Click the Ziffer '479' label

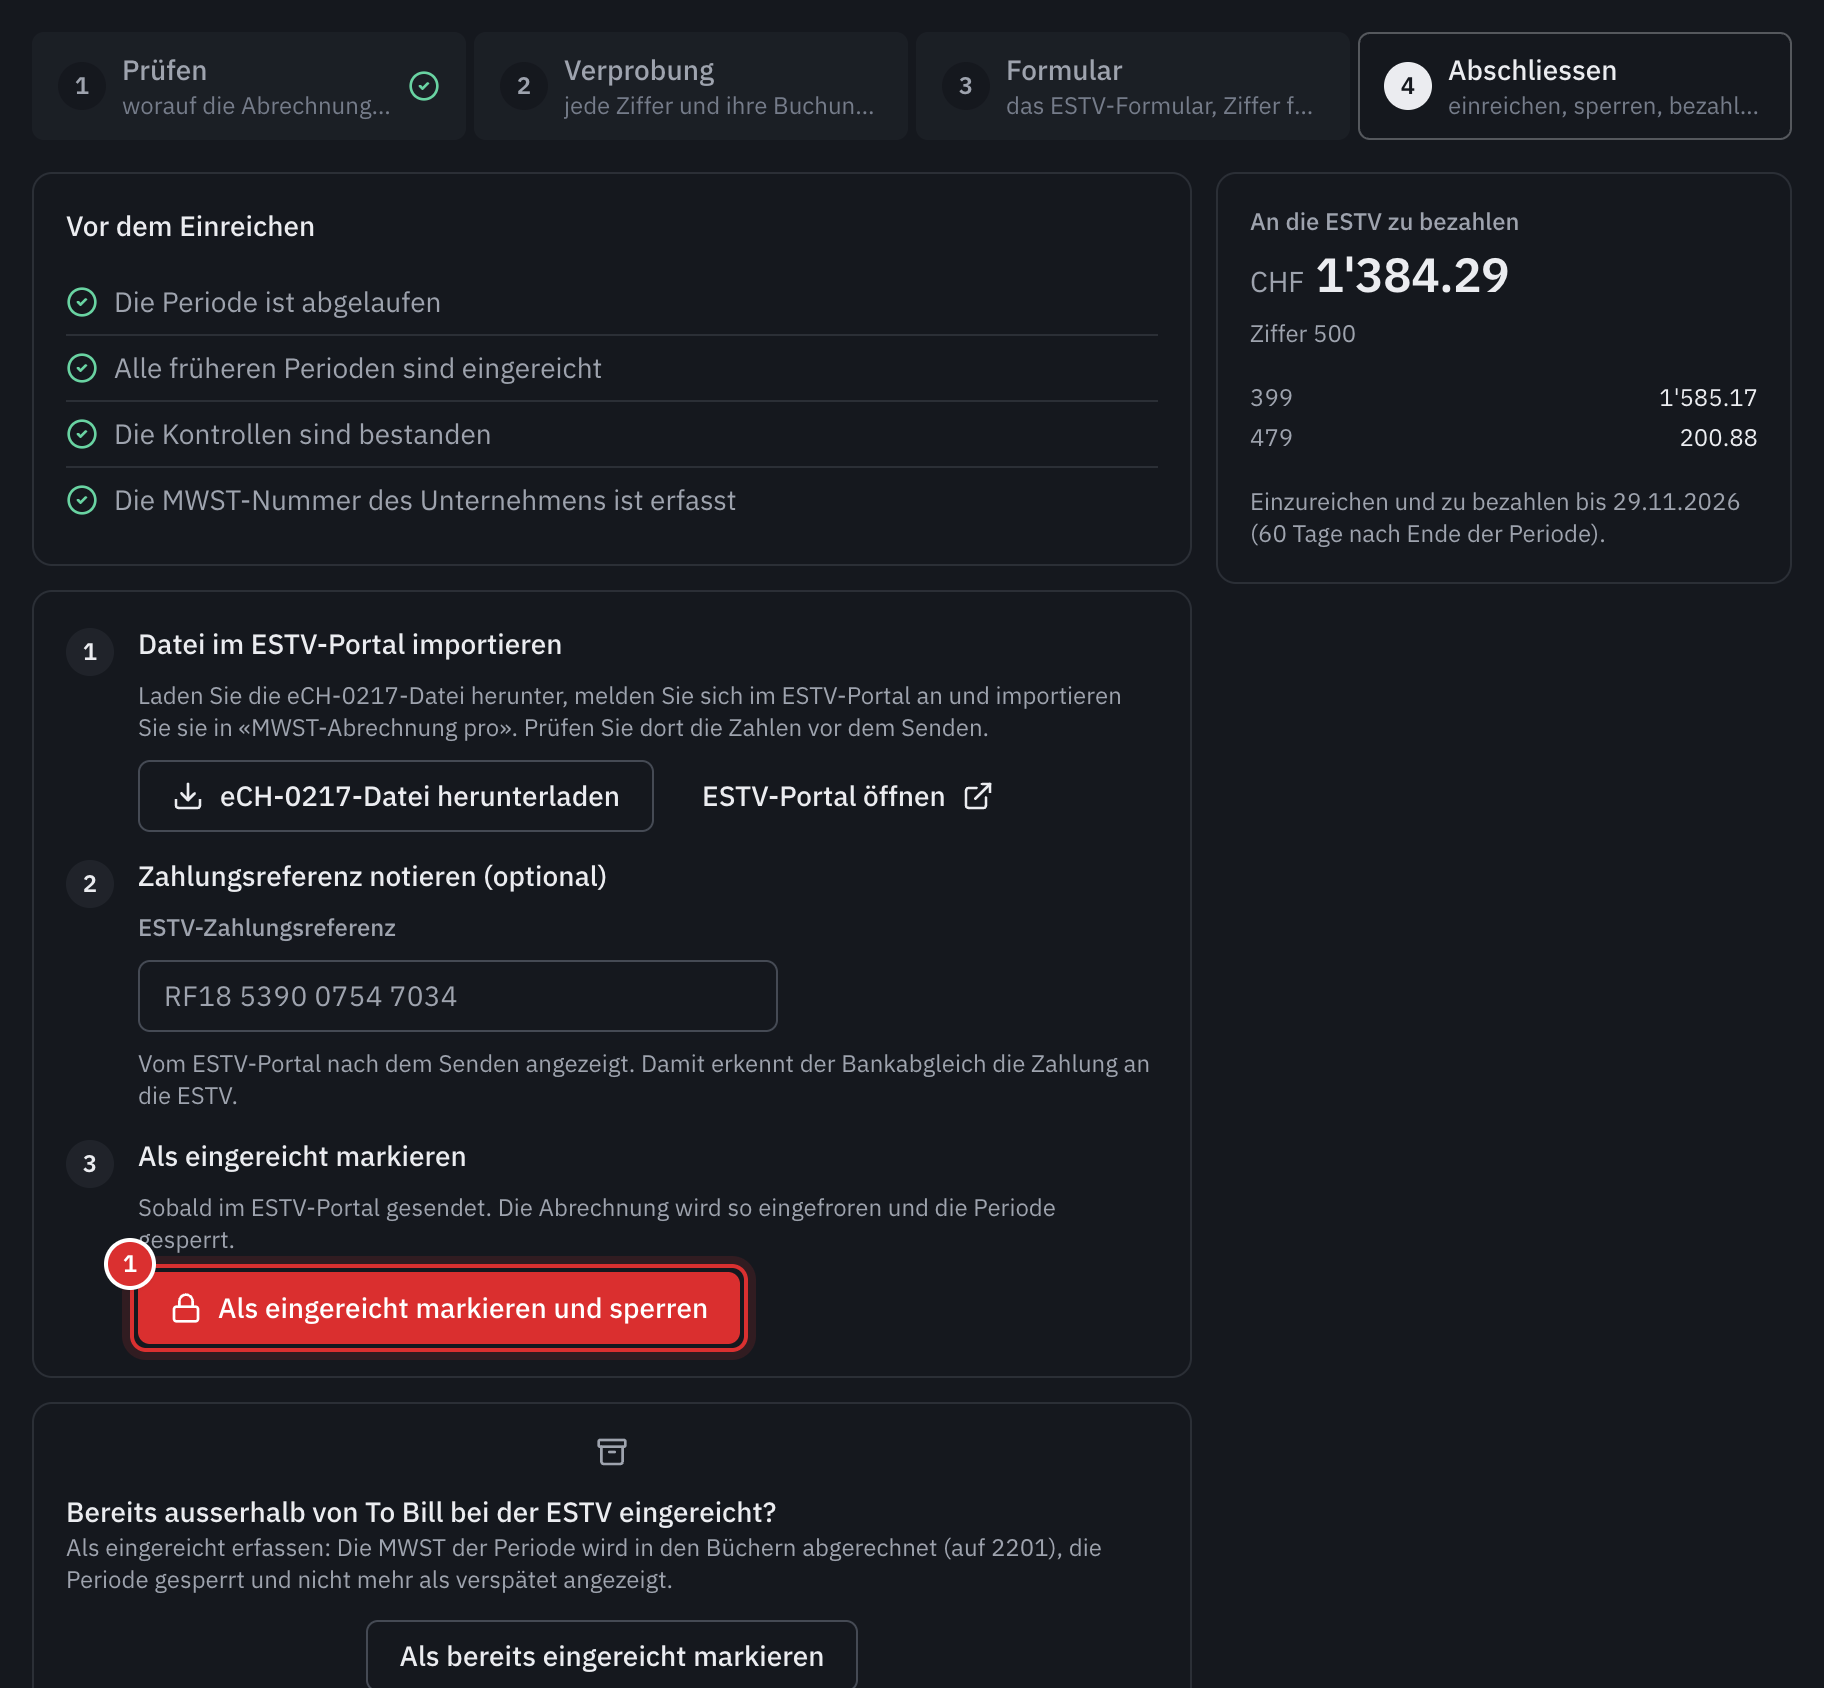[1271, 438]
